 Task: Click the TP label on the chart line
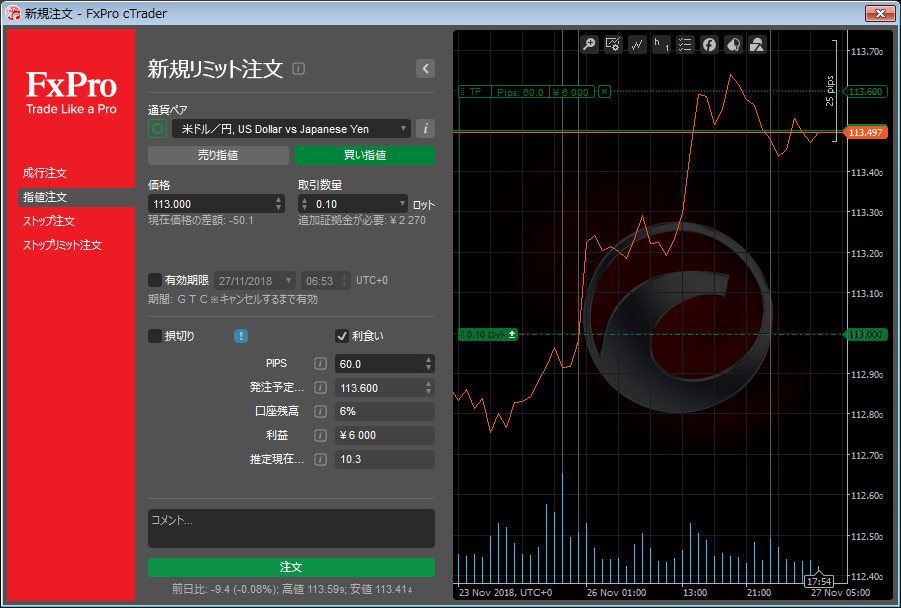tap(475, 91)
